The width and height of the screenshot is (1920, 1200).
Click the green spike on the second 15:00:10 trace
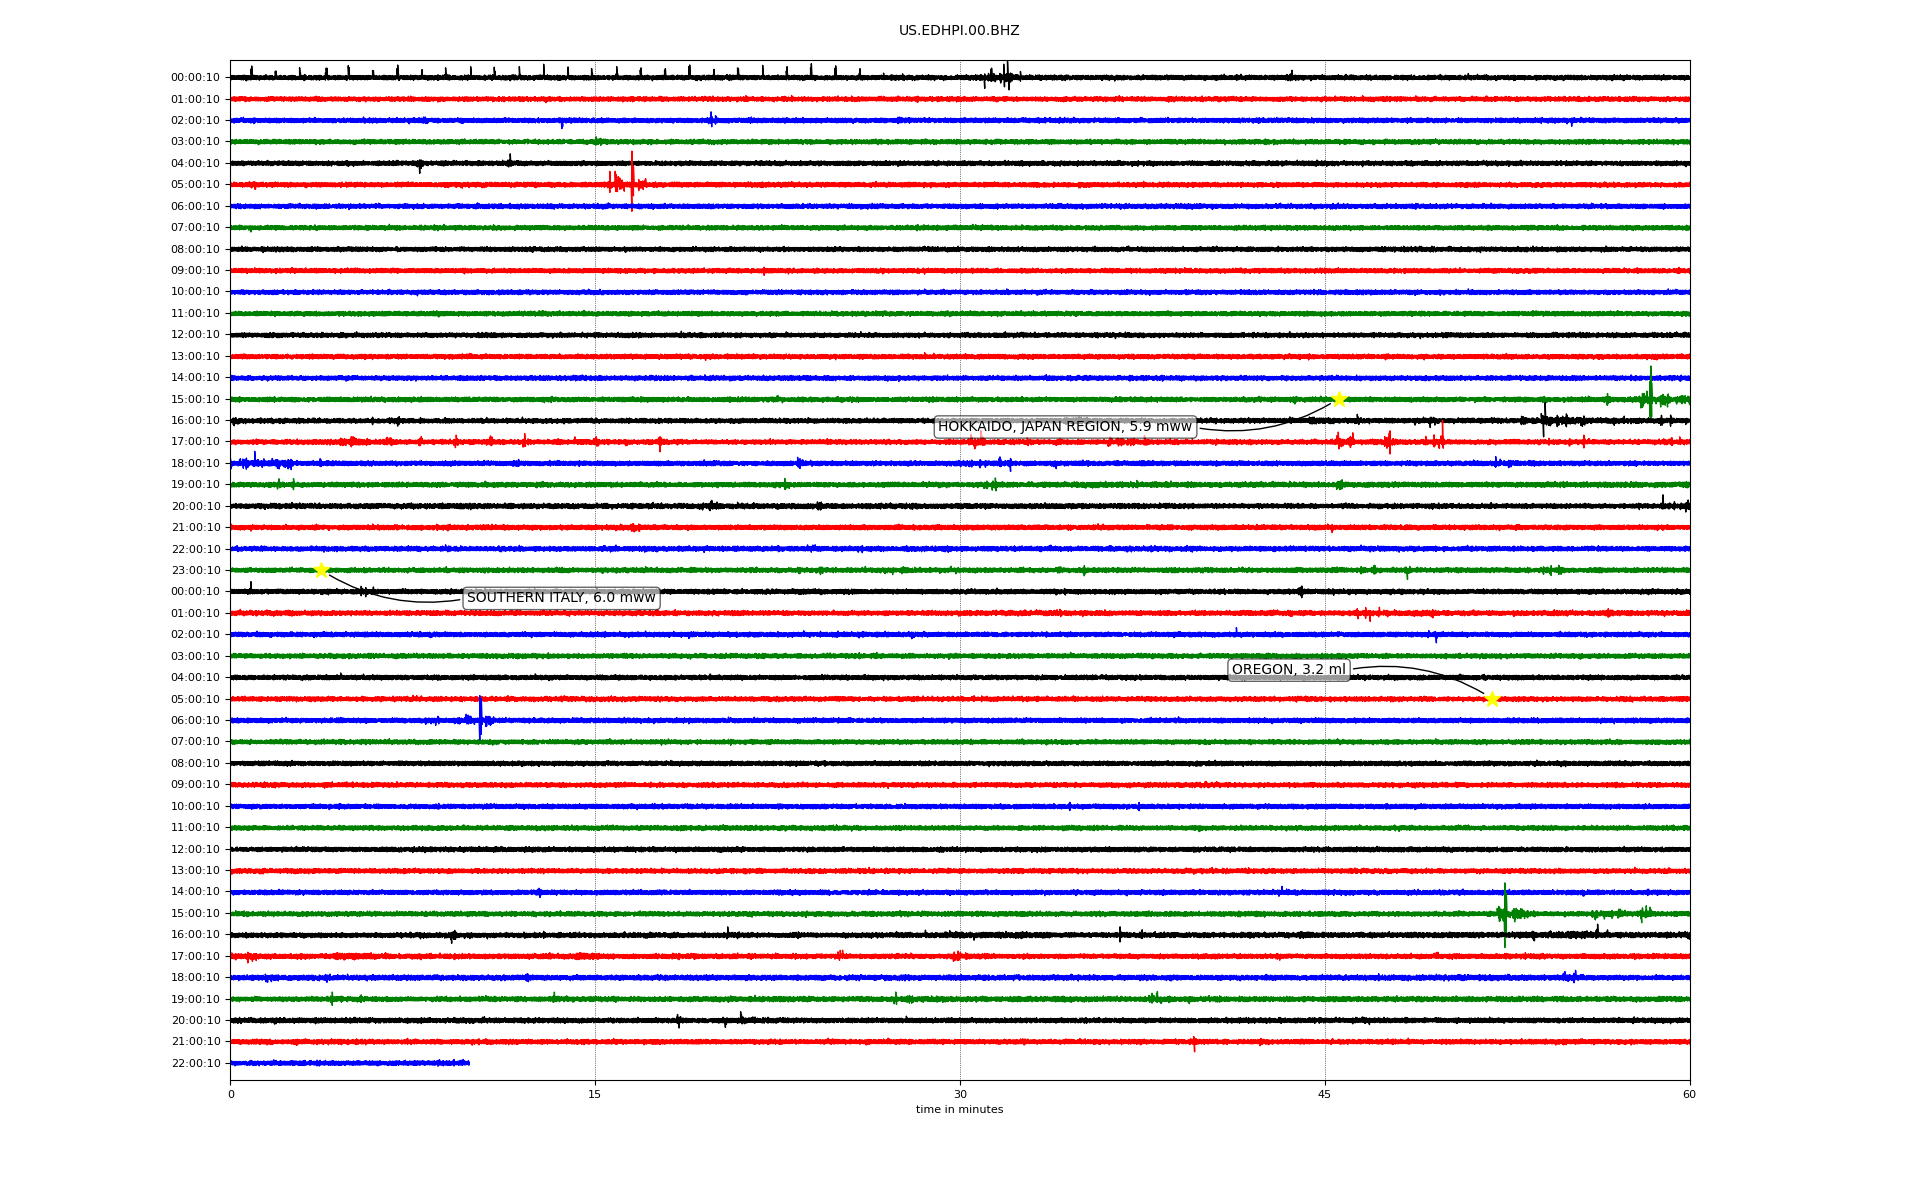pos(1505,912)
